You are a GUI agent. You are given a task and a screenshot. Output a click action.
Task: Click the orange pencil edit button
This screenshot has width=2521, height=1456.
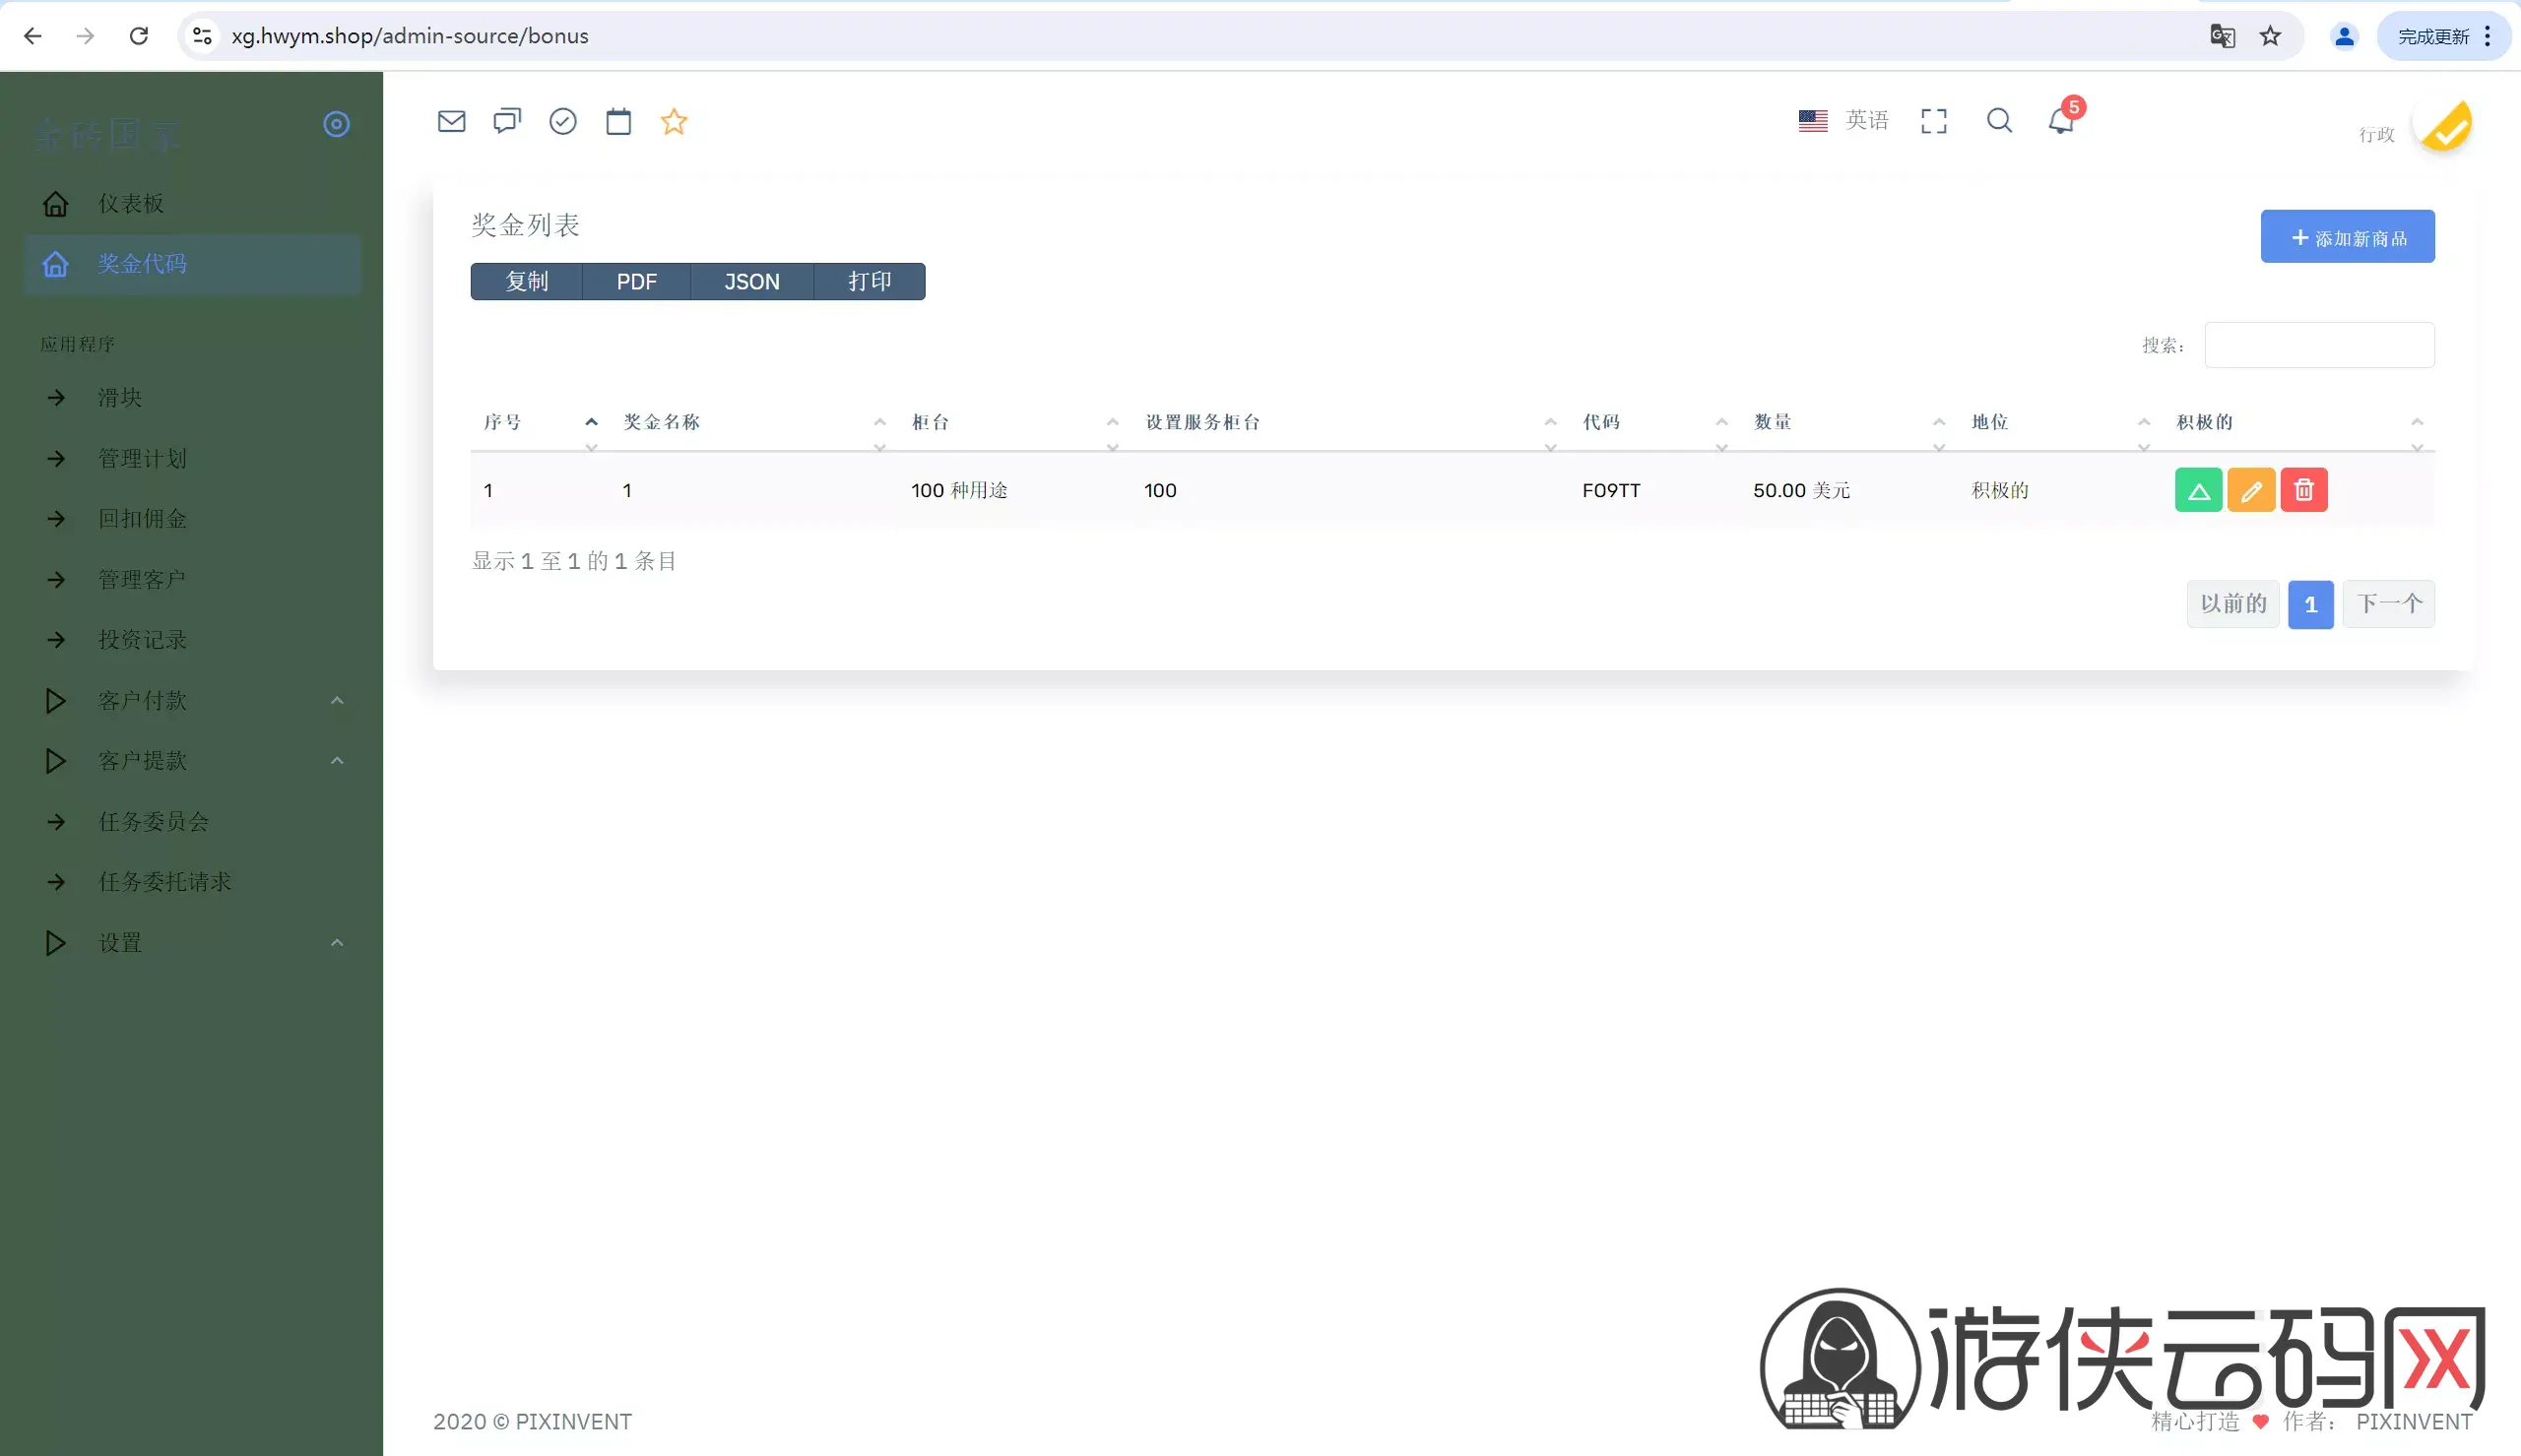(2251, 490)
